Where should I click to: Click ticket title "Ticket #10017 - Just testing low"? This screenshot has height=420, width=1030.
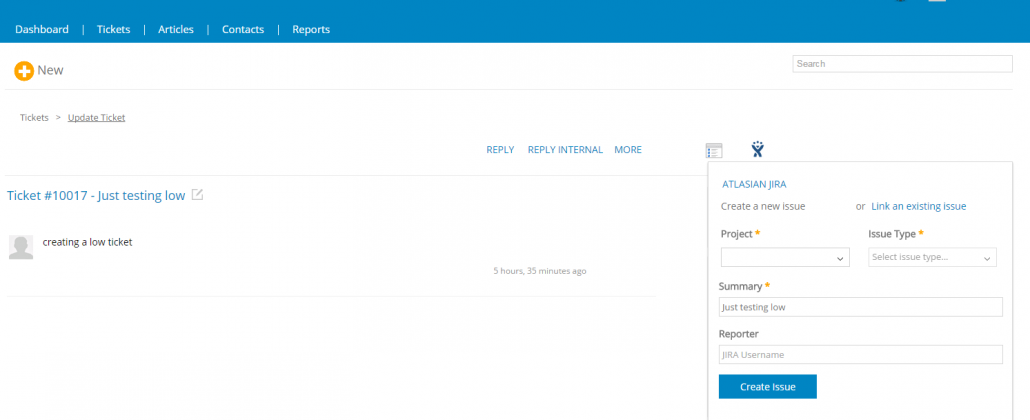pyautogui.click(x=96, y=195)
